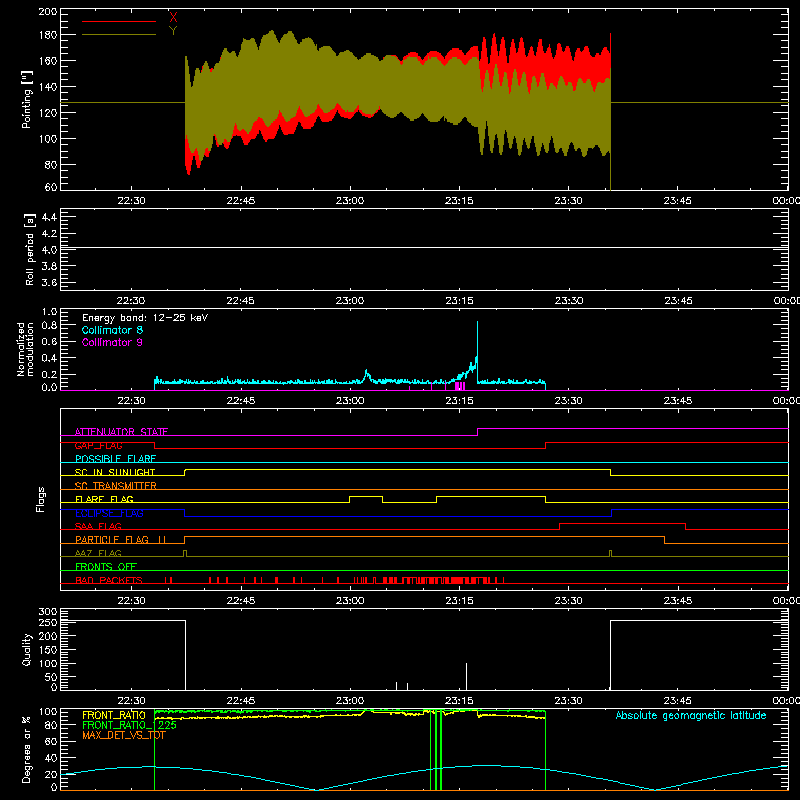Click the red X legend line
The height and width of the screenshot is (800, 800).
click(x=119, y=21)
